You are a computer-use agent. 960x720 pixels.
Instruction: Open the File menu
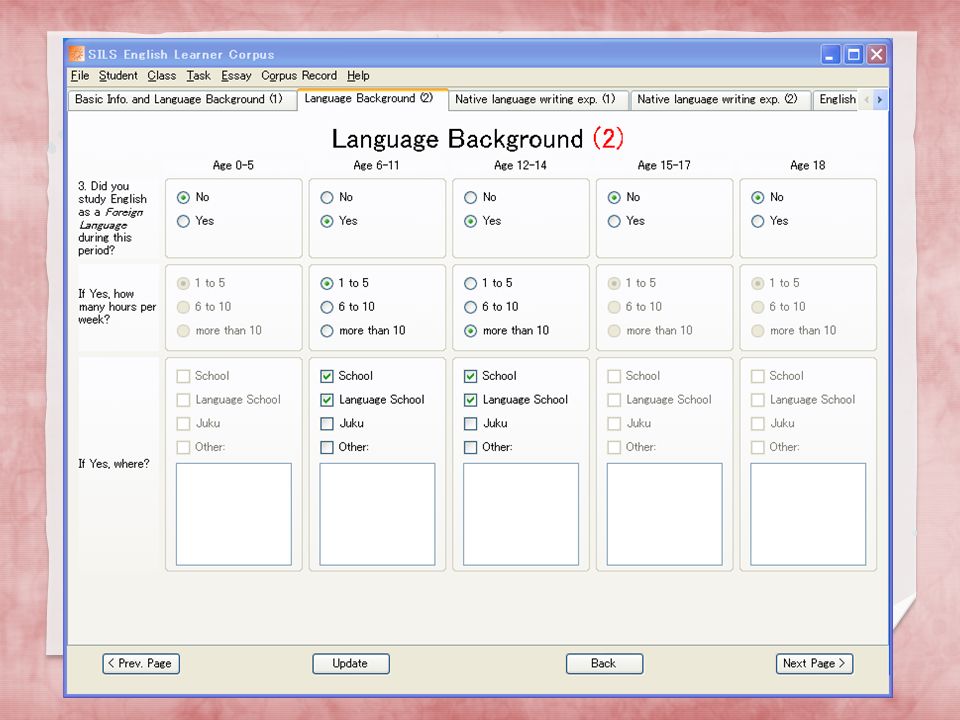pos(80,75)
